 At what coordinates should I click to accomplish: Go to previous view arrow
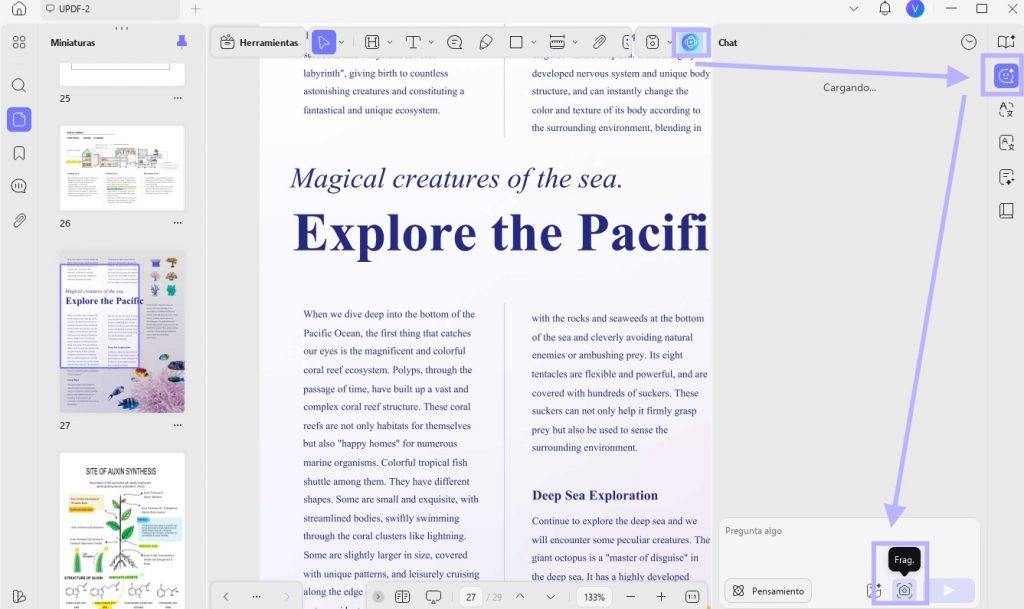(226, 597)
